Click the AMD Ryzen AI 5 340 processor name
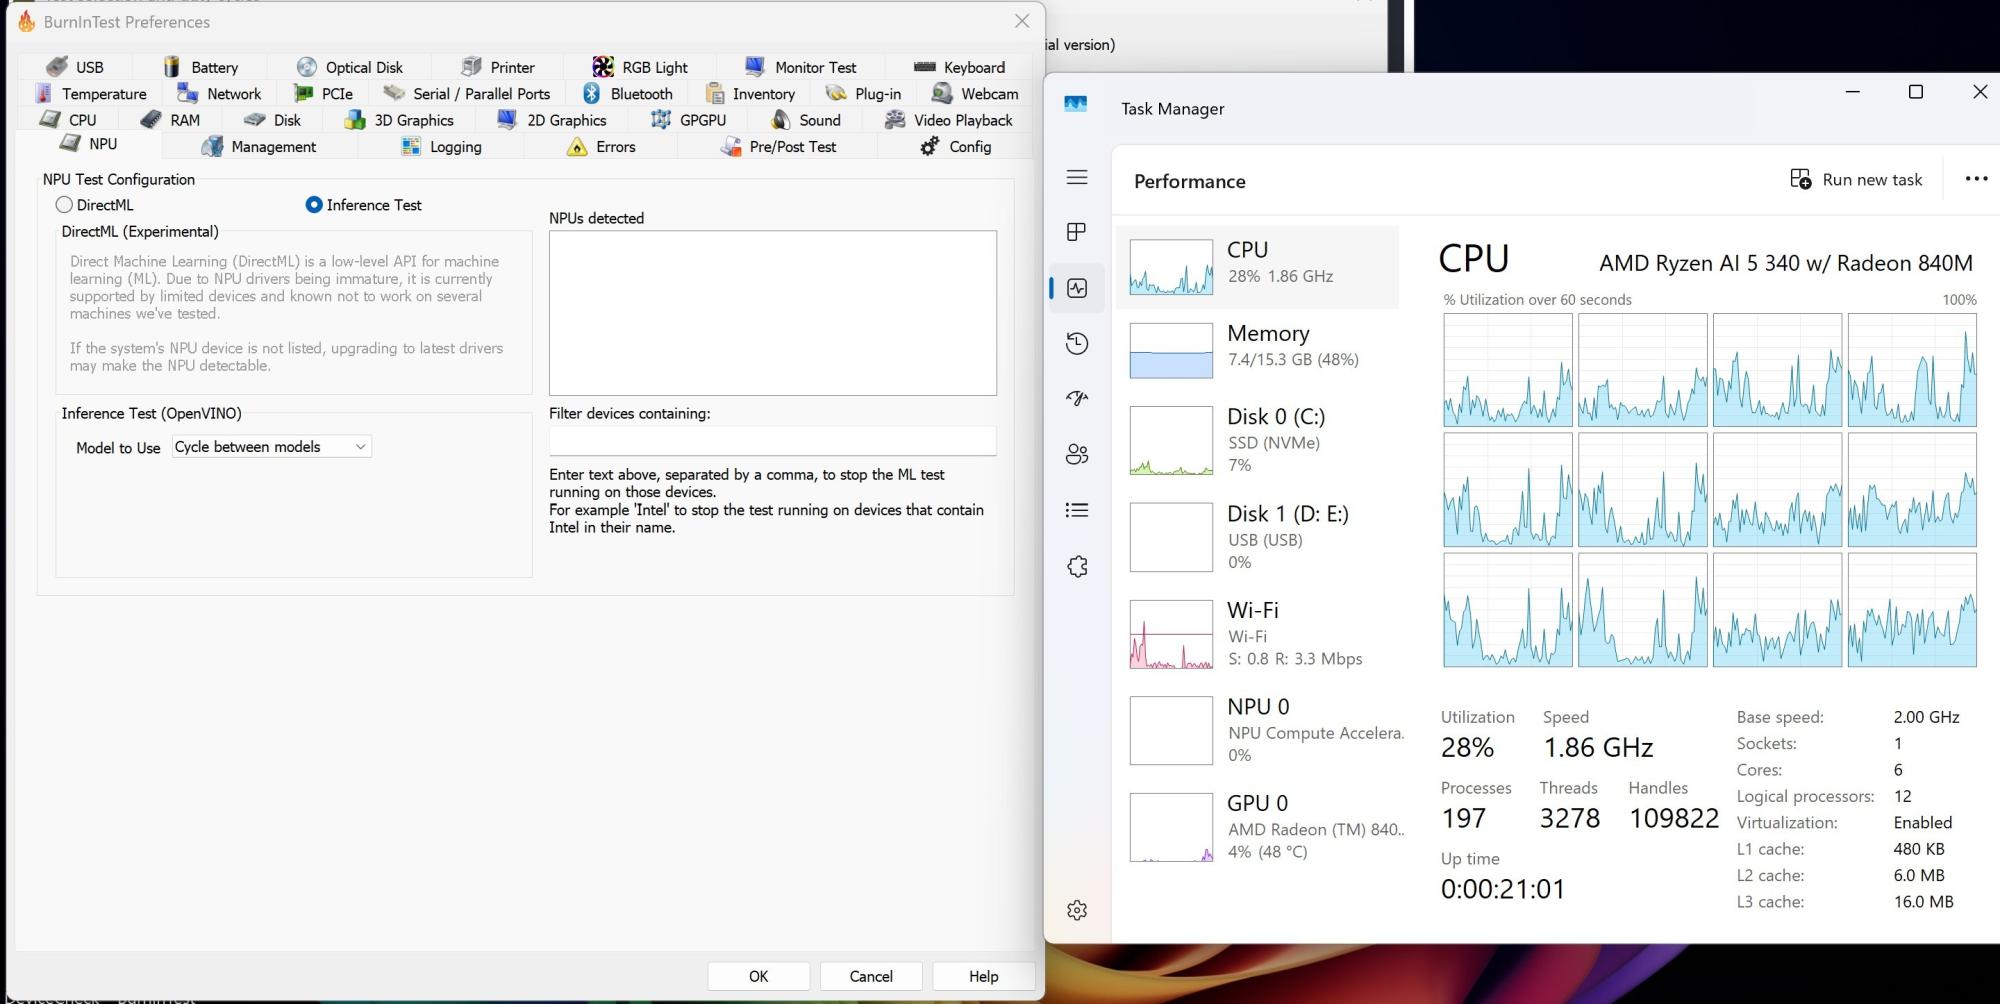Viewport: 2000px width, 1004px height. coord(1785,263)
